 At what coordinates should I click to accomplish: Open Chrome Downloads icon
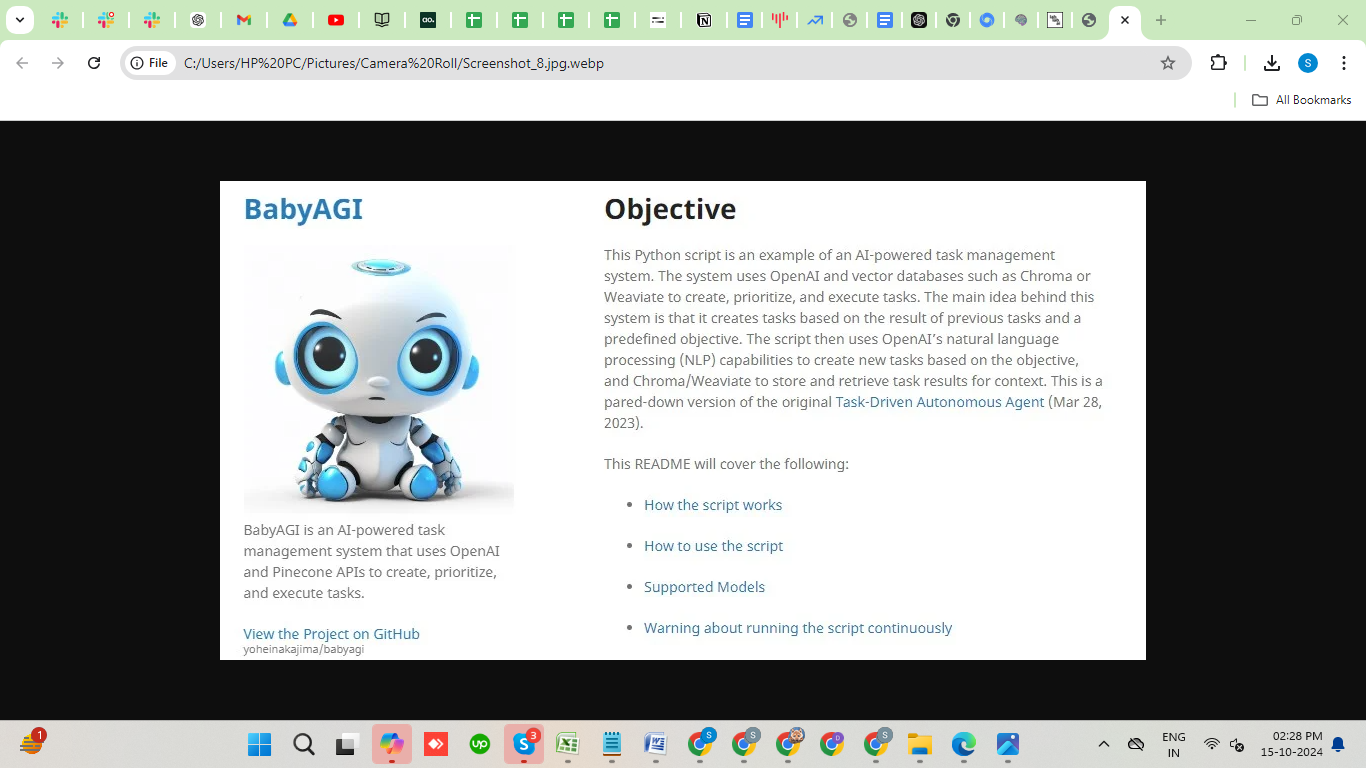(x=1272, y=63)
